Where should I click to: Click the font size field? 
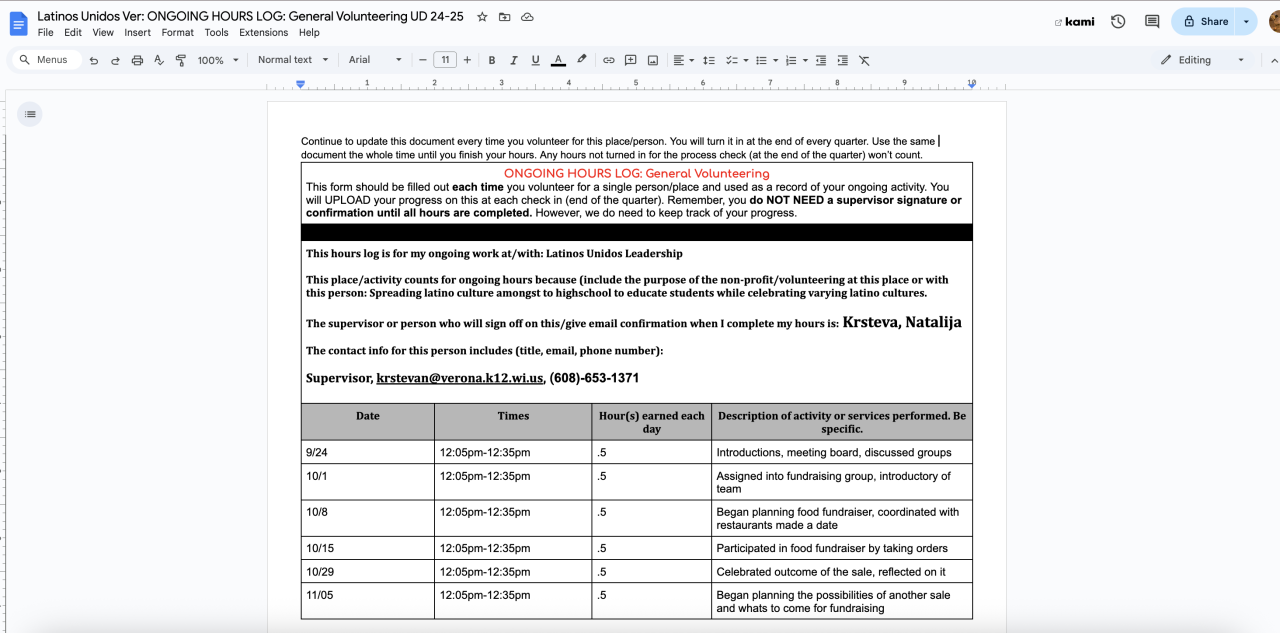pos(445,60)
